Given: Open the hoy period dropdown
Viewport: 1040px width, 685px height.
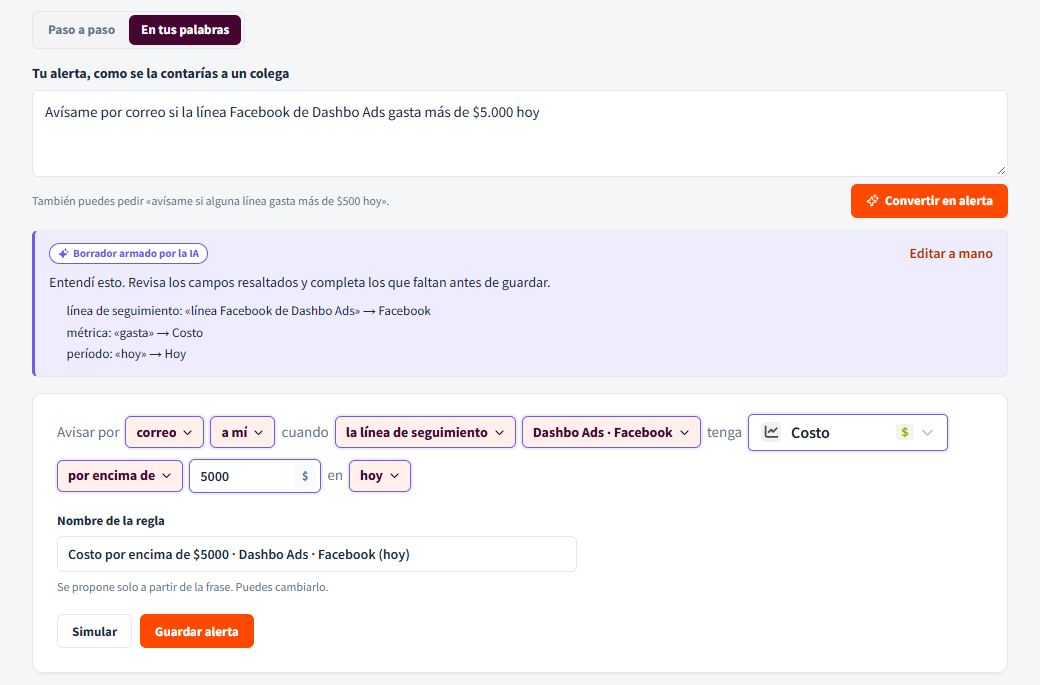Looking at the screenshot, I should [379, 475].
